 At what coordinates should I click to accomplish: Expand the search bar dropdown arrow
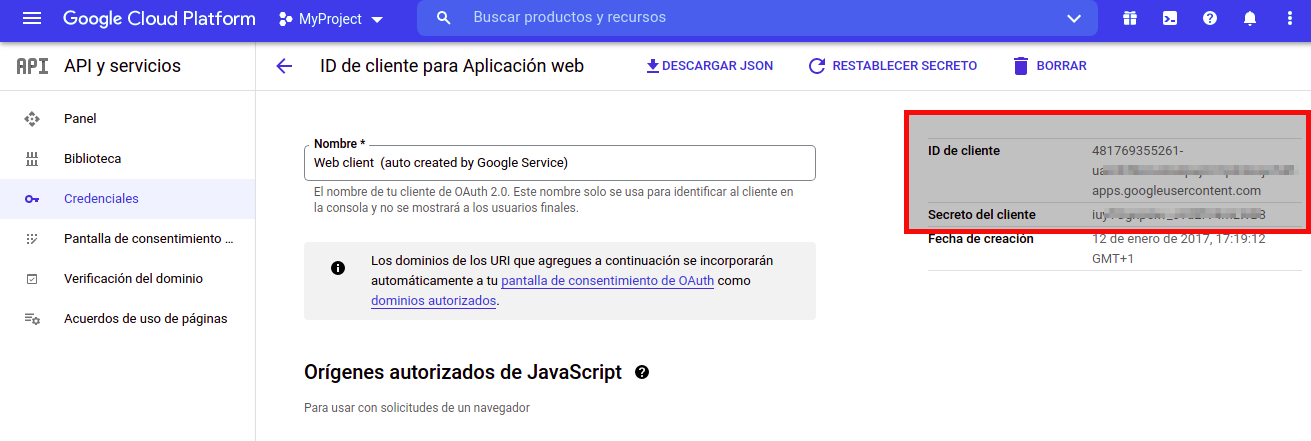click(x=1074, y=18)
